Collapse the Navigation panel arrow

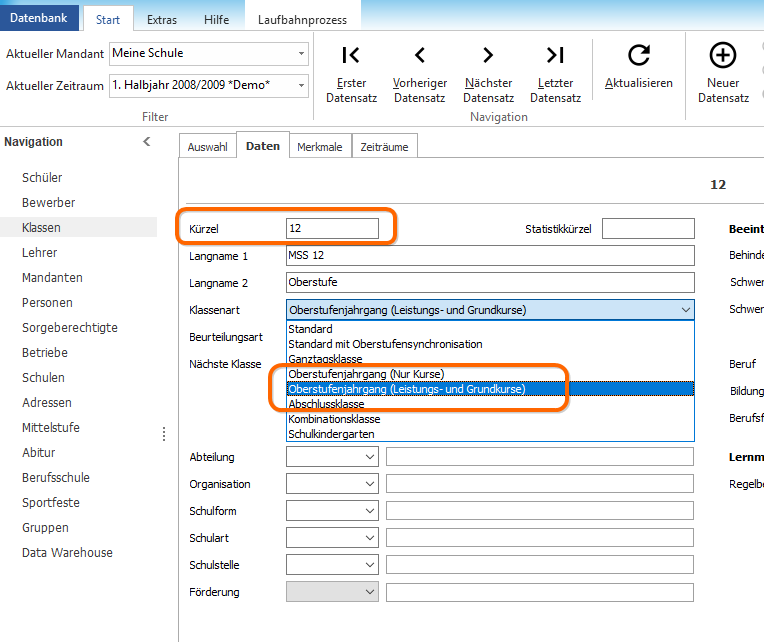point(147,142)
